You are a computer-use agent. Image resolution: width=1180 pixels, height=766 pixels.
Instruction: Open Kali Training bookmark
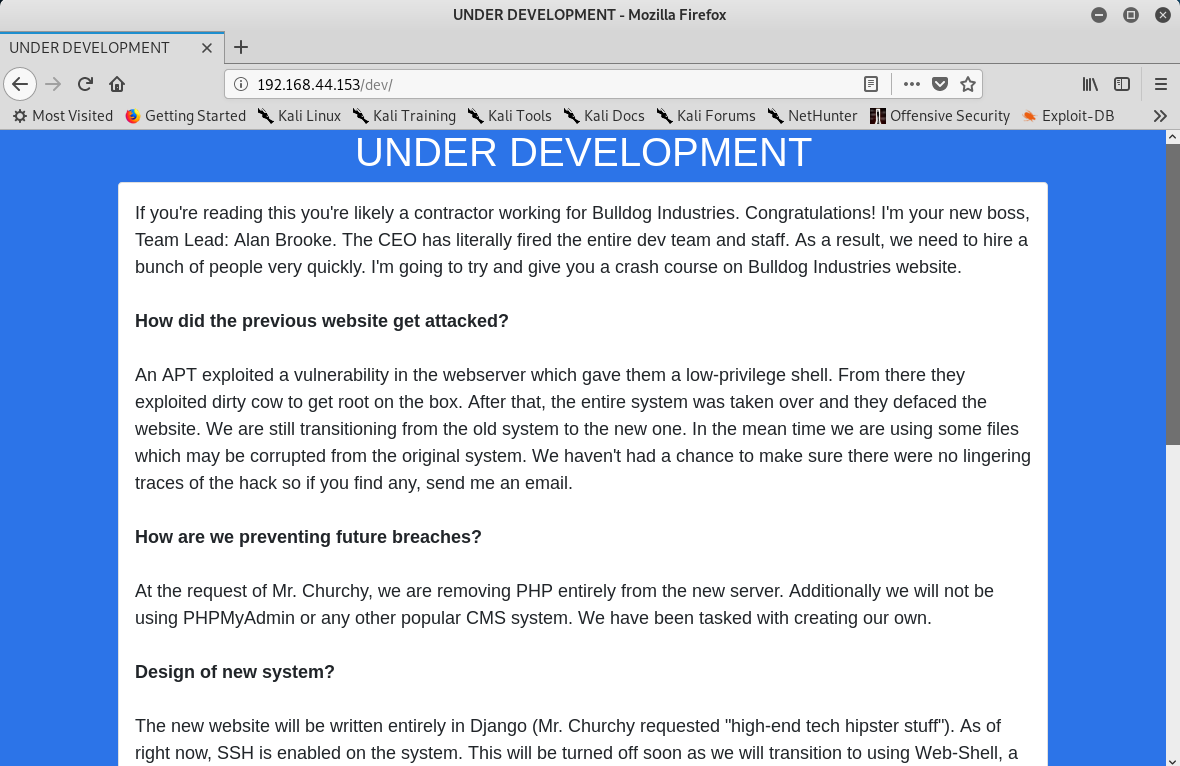[x=404, y=116]
